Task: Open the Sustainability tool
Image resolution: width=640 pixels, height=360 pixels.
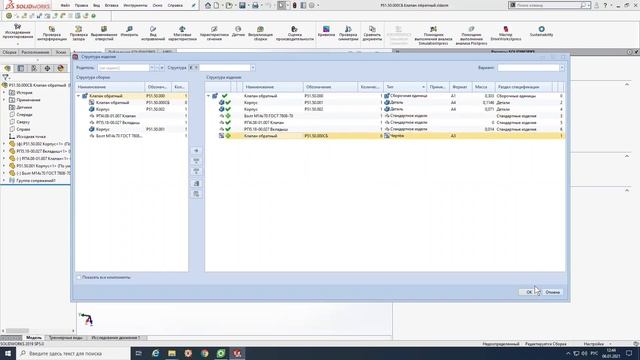Action: coord(541,32)
